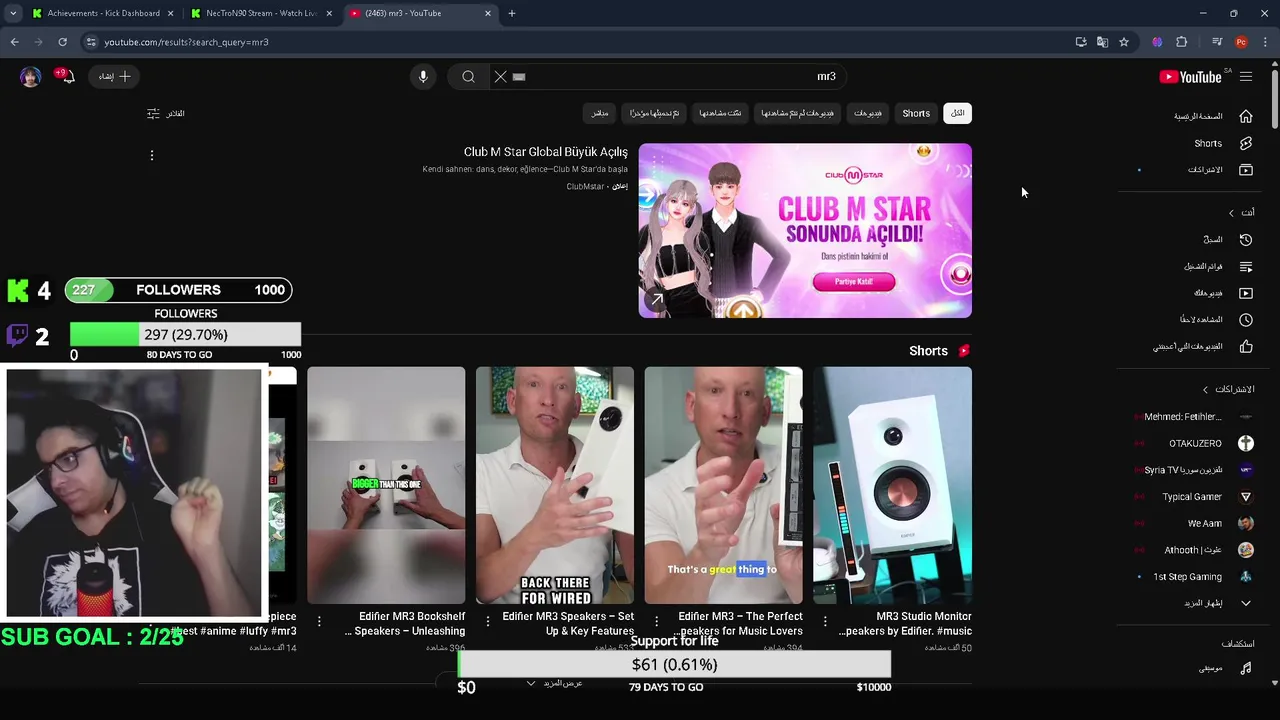
Task: Open 'Club M Star Global Büyük Açılış' link
Action: (x=545, y=152)
